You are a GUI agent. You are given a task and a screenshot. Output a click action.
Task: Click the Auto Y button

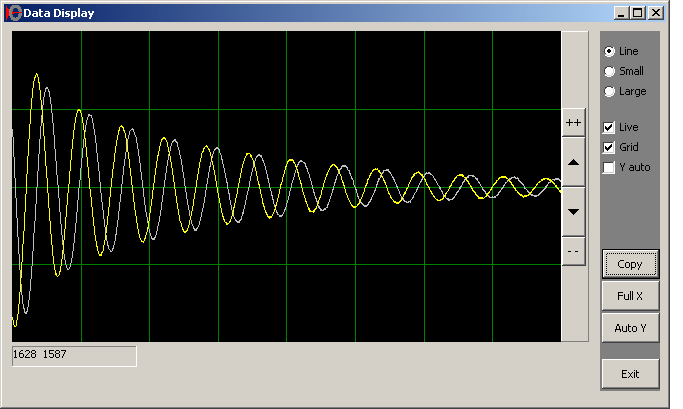[x=630, y=328]
